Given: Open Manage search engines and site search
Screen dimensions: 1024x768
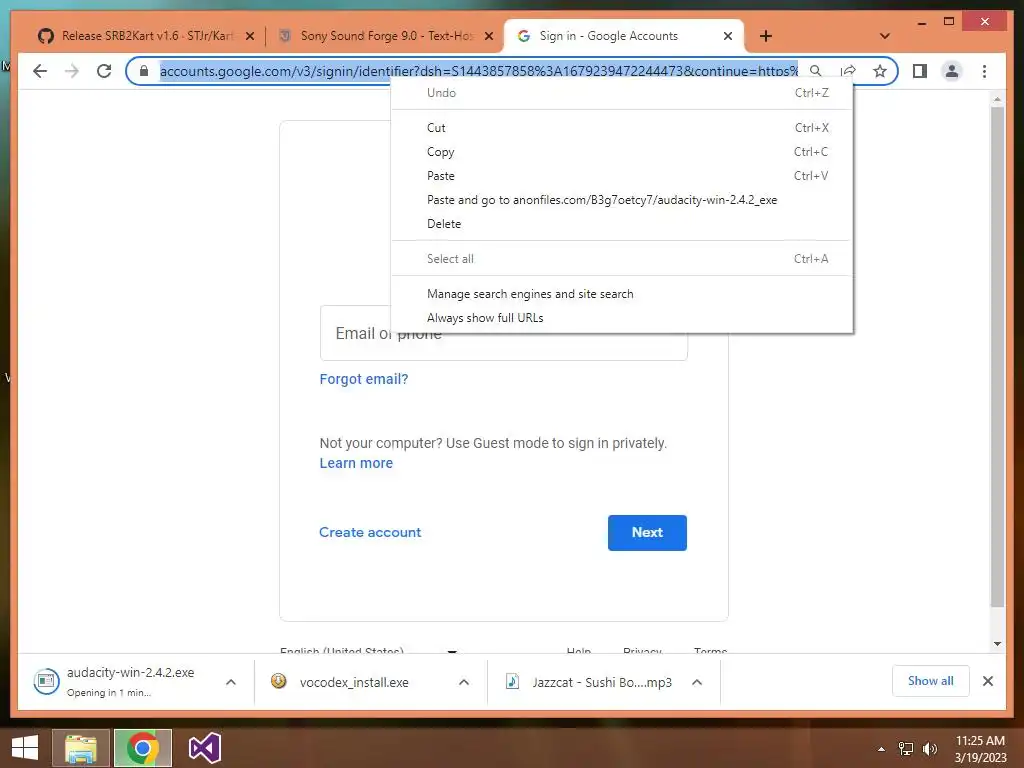Looking at the screenshot, I should click(622, 294).
